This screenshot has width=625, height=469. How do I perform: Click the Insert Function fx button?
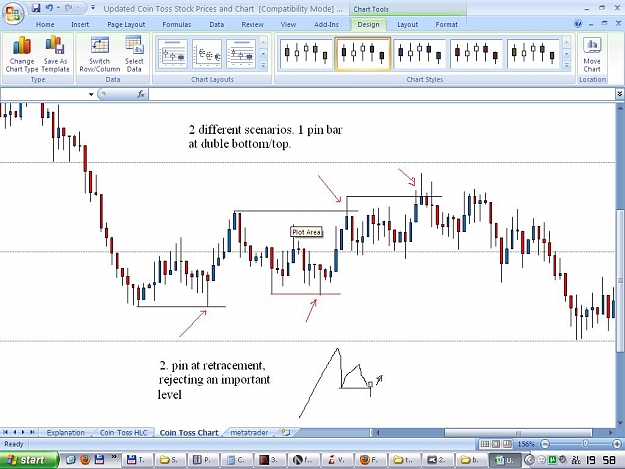pyautogui.click(x=141, y=94)
